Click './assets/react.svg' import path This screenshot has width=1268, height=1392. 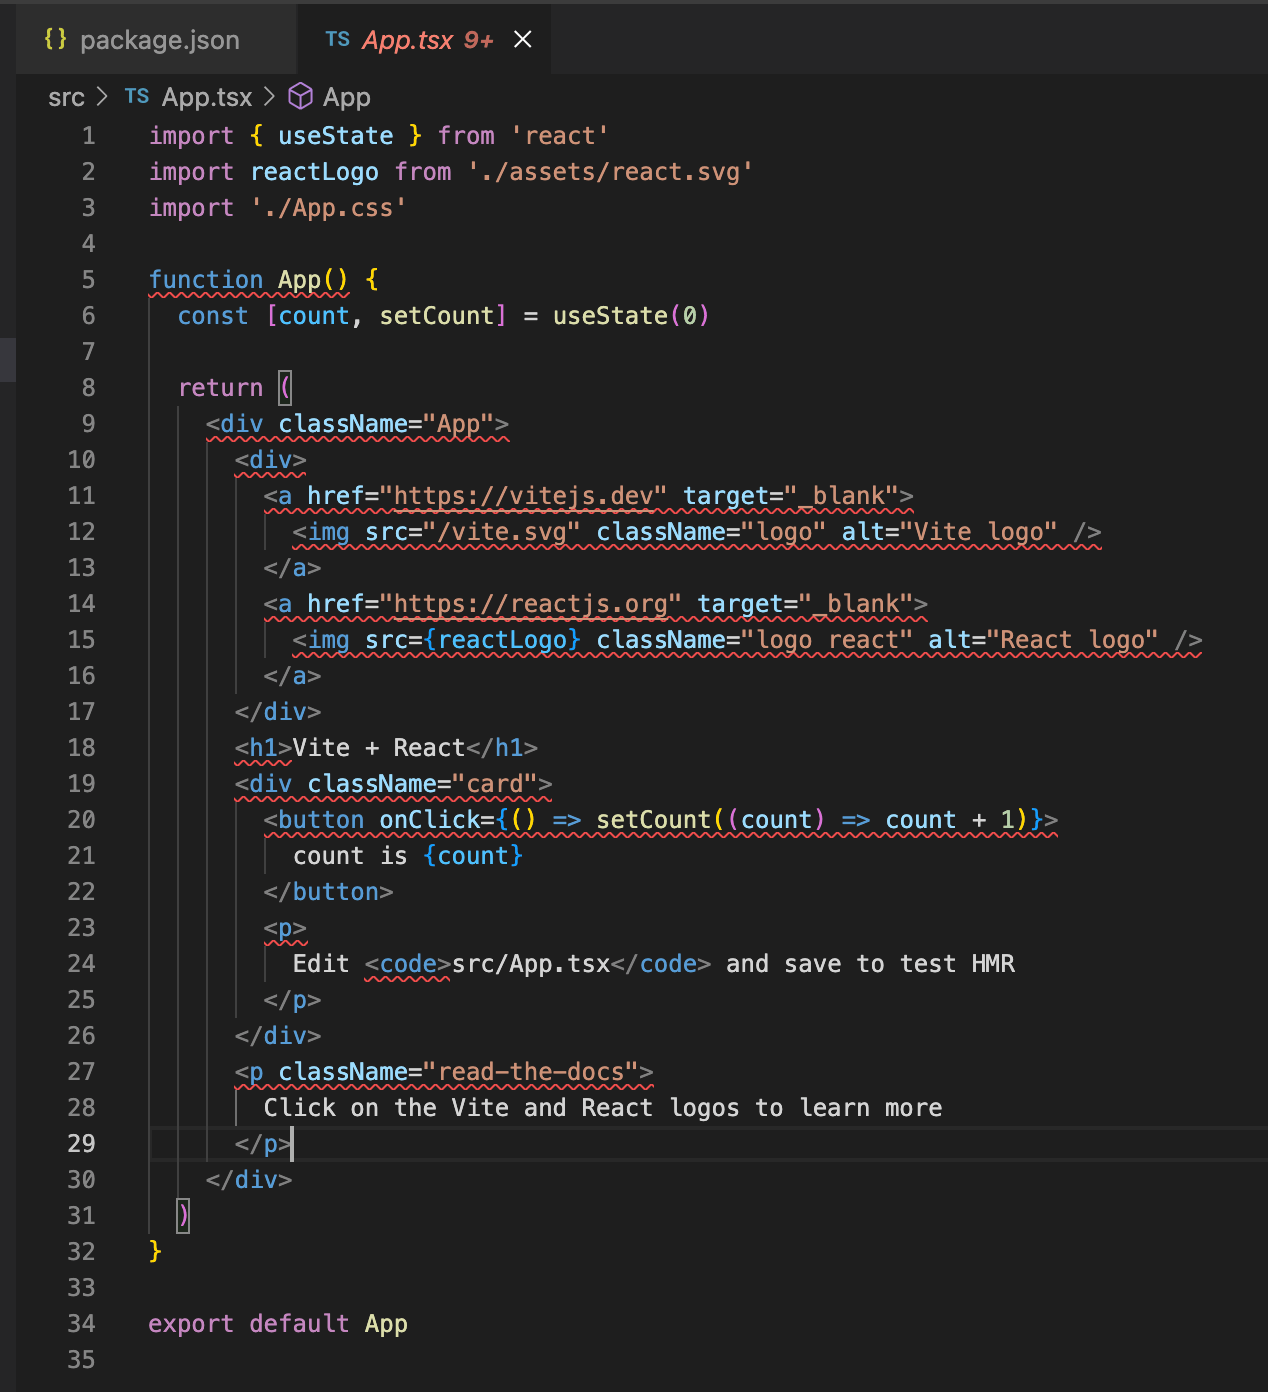610,172
